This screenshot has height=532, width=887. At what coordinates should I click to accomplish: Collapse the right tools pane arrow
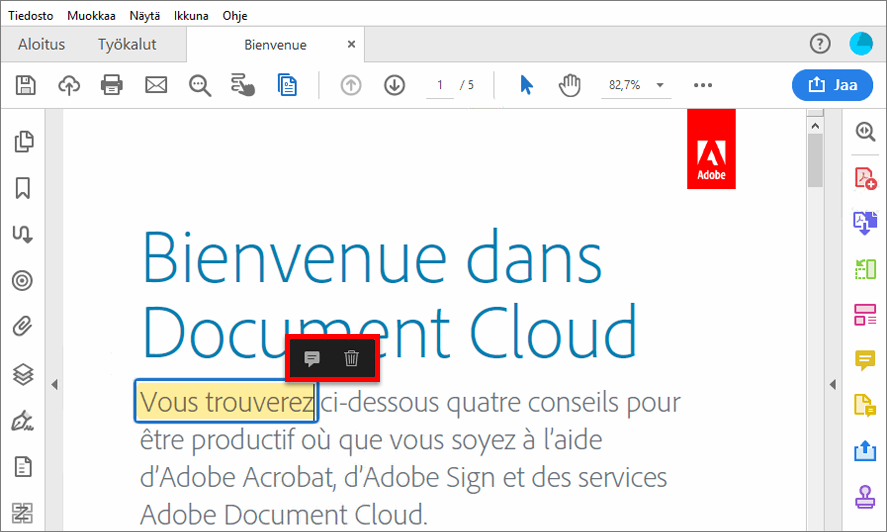coord(833,384)
